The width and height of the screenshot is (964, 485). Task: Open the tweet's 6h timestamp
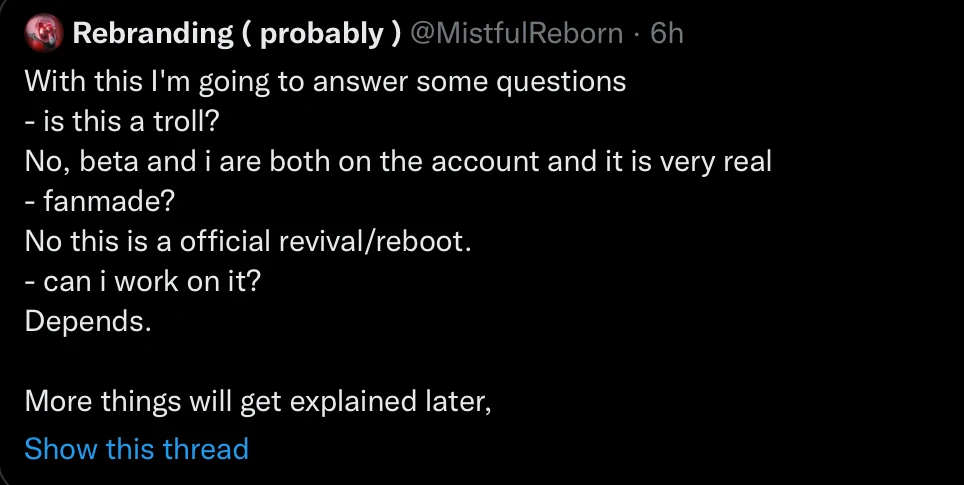pyautogui.click(x=667, y=35)
